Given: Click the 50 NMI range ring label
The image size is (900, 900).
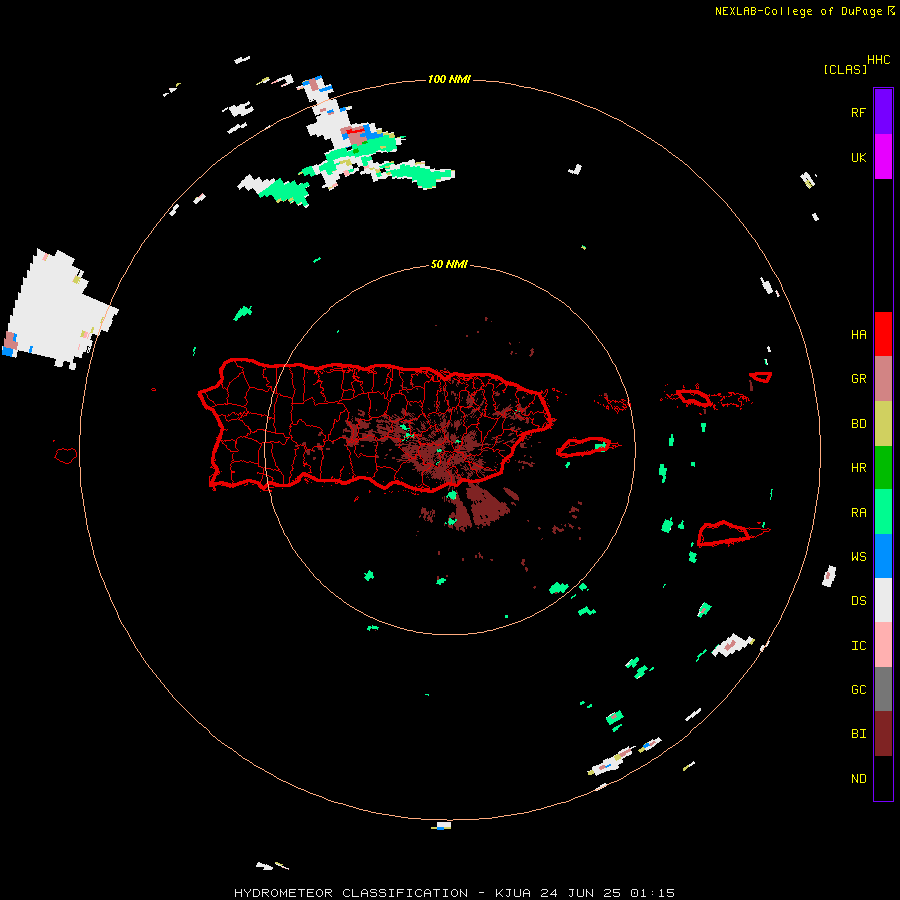Looking at the screenshot, I should (449, 265).
